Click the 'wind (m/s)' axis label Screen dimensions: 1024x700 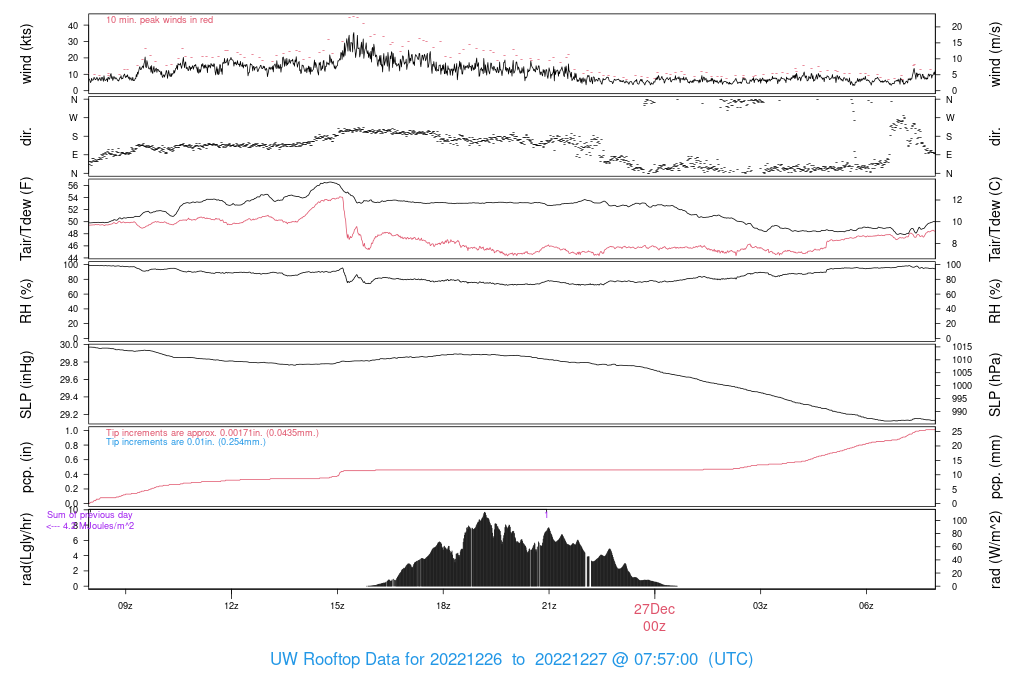tap(995, 54)
